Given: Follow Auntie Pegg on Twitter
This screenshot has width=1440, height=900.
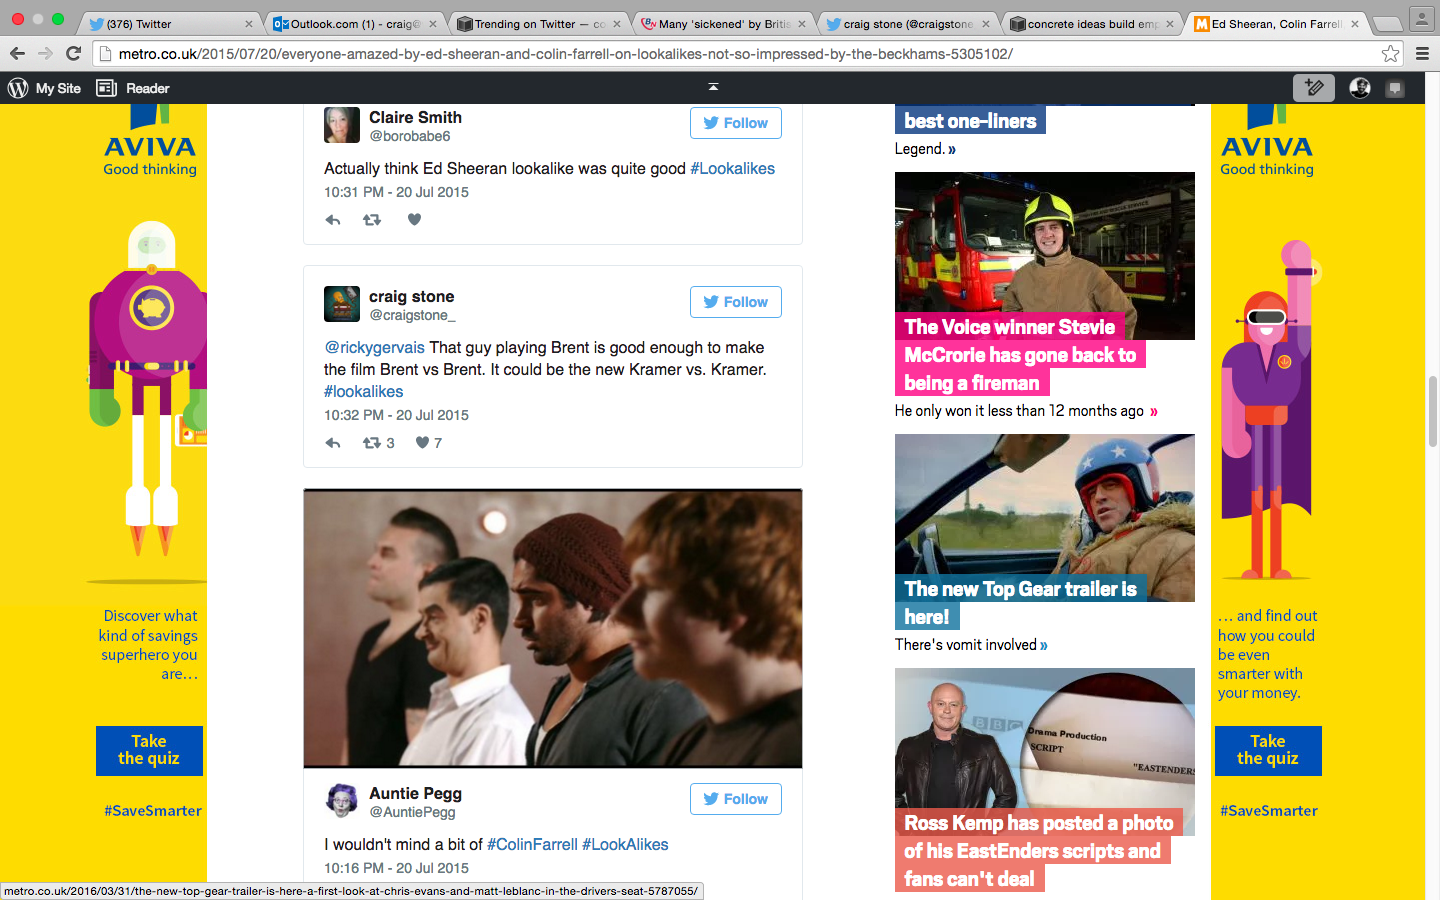Looking at the screenshot, I should tap(736, 799).
